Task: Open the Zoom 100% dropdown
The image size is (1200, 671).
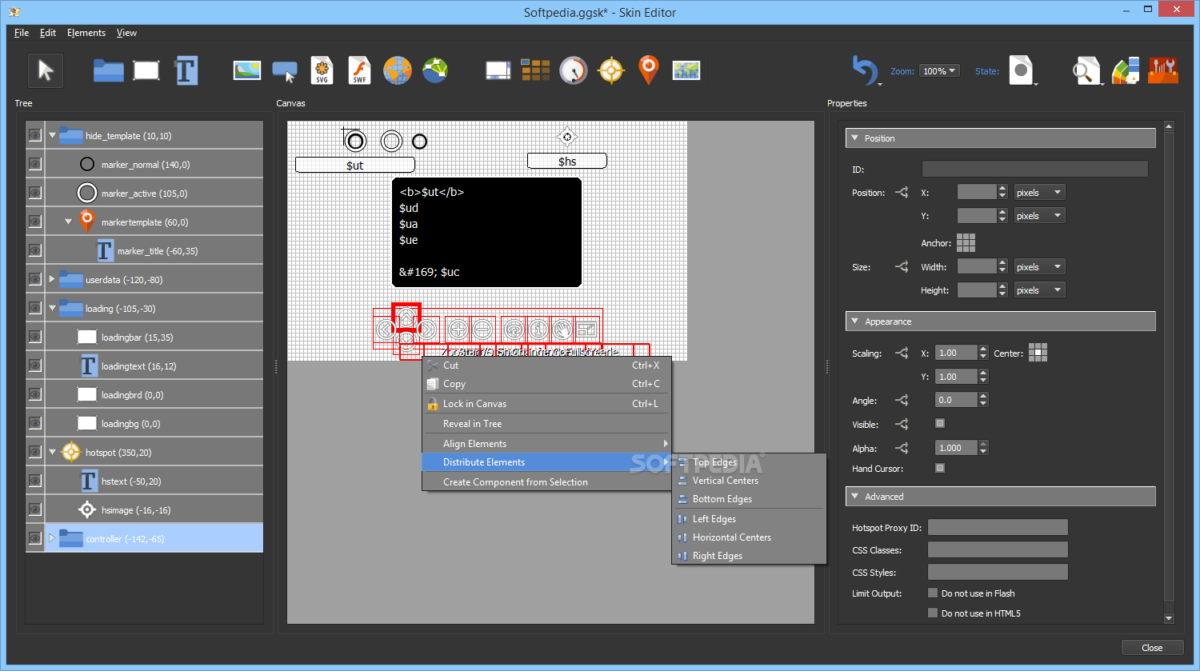Action: pyautogui.click(x=939, y=71)
